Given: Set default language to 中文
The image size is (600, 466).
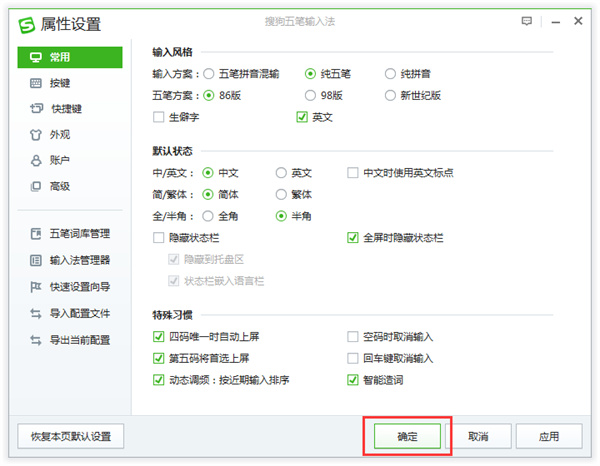Looking at the screenshot, I should coord(208,173).
